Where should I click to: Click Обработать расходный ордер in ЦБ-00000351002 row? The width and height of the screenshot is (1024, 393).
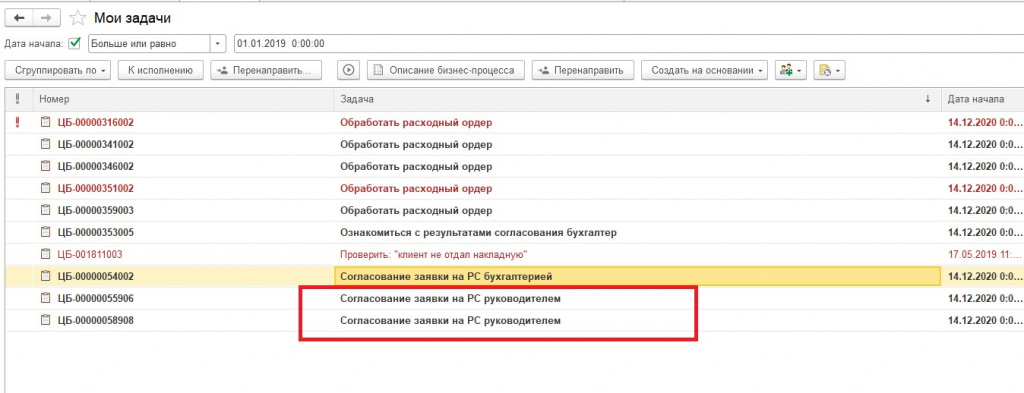coord(416,188)
